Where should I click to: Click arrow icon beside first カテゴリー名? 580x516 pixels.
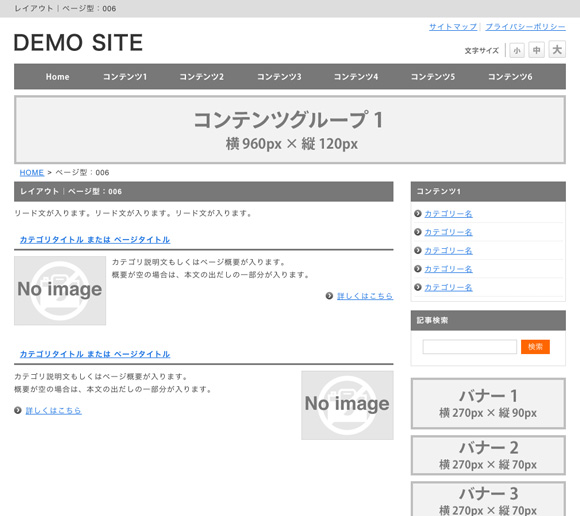[x=418, y=213]
